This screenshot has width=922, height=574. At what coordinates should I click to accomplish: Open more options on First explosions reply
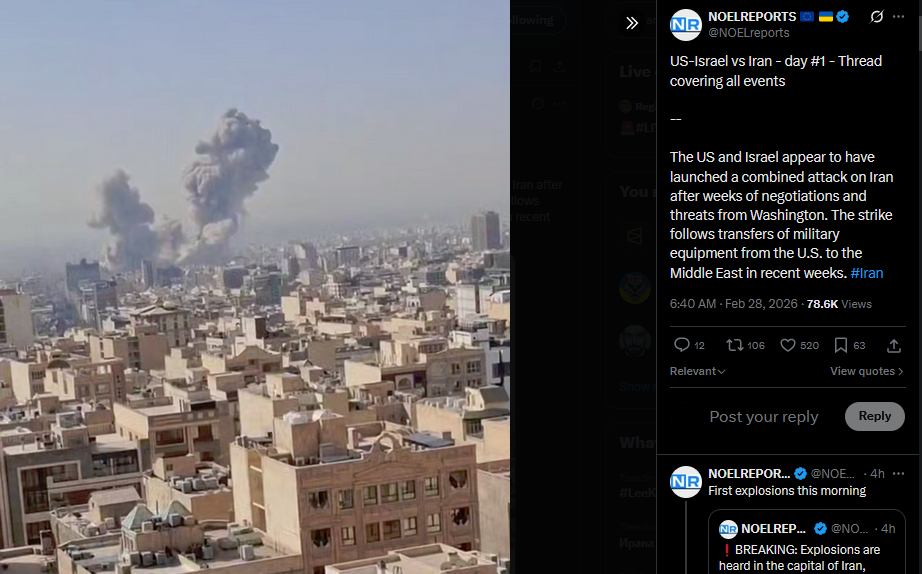pos(898,473)
